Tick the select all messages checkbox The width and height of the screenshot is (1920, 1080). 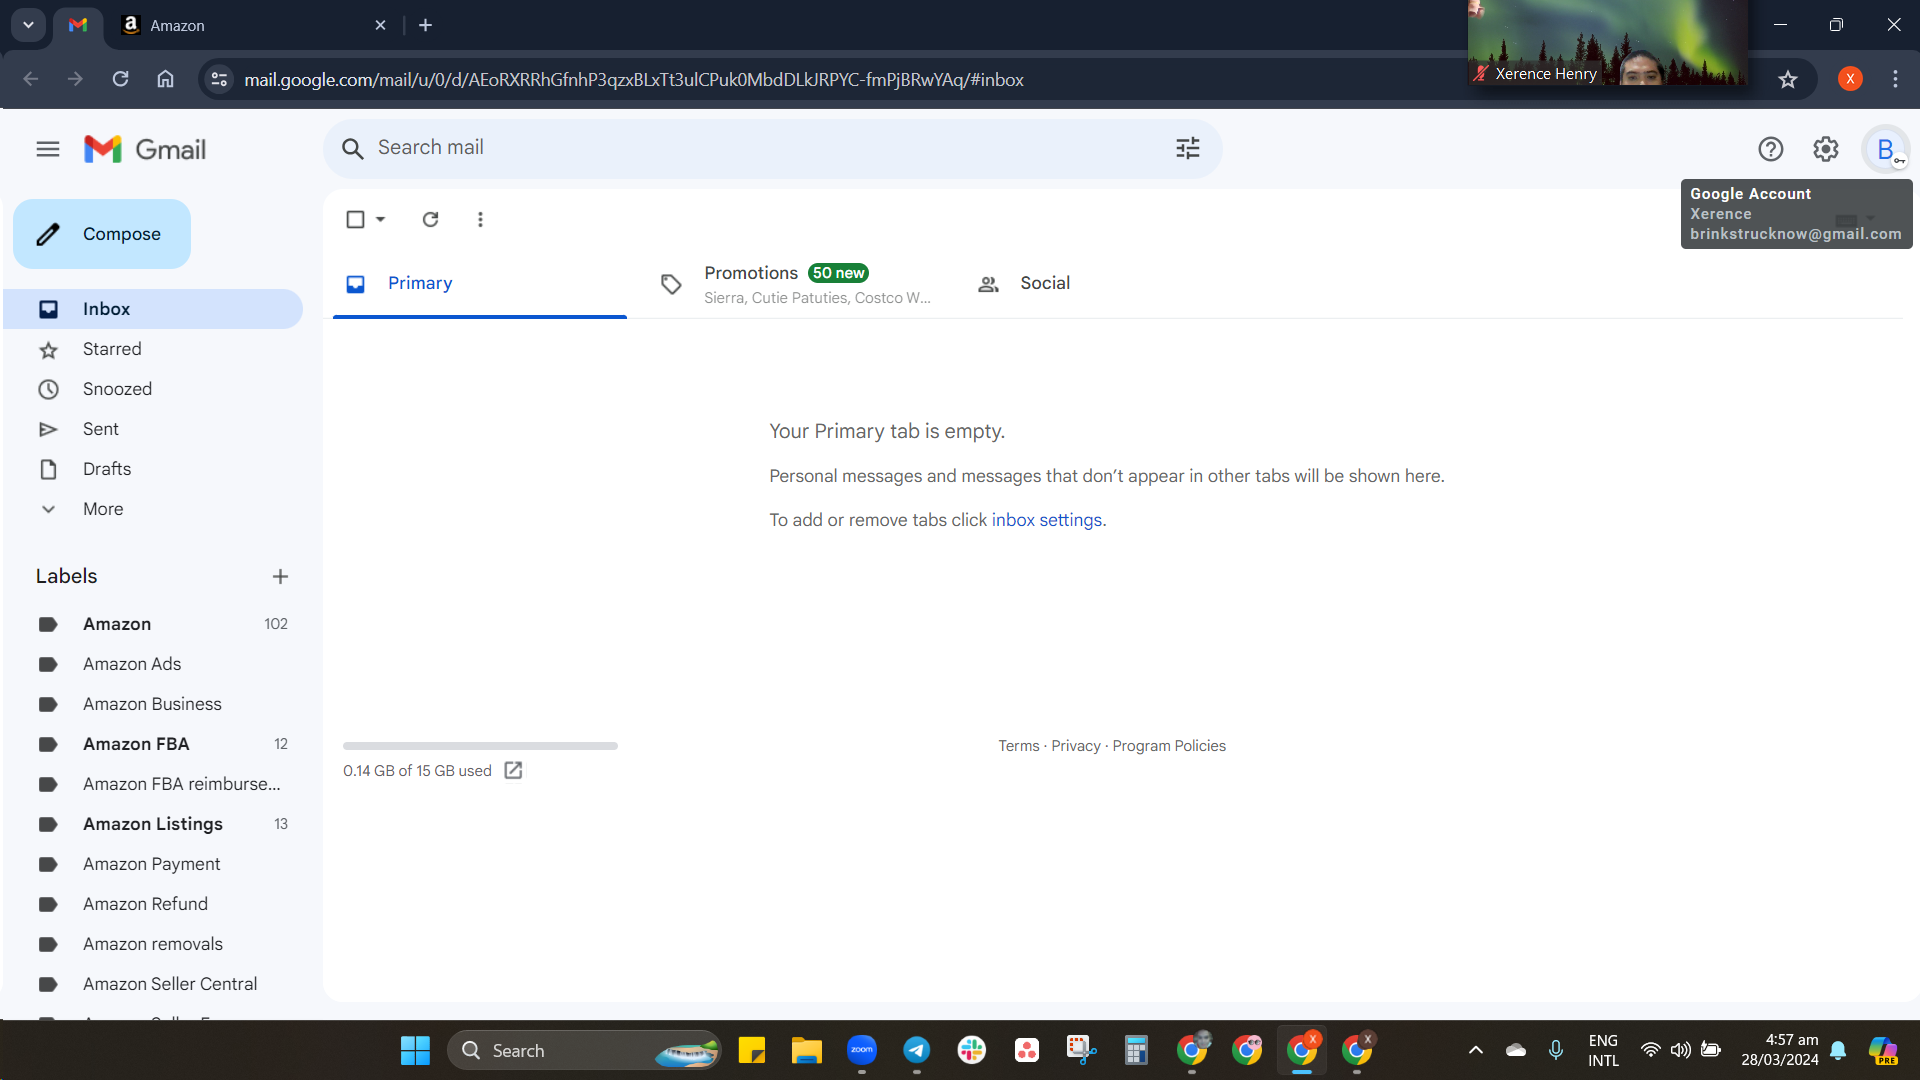tap(355, 219)
